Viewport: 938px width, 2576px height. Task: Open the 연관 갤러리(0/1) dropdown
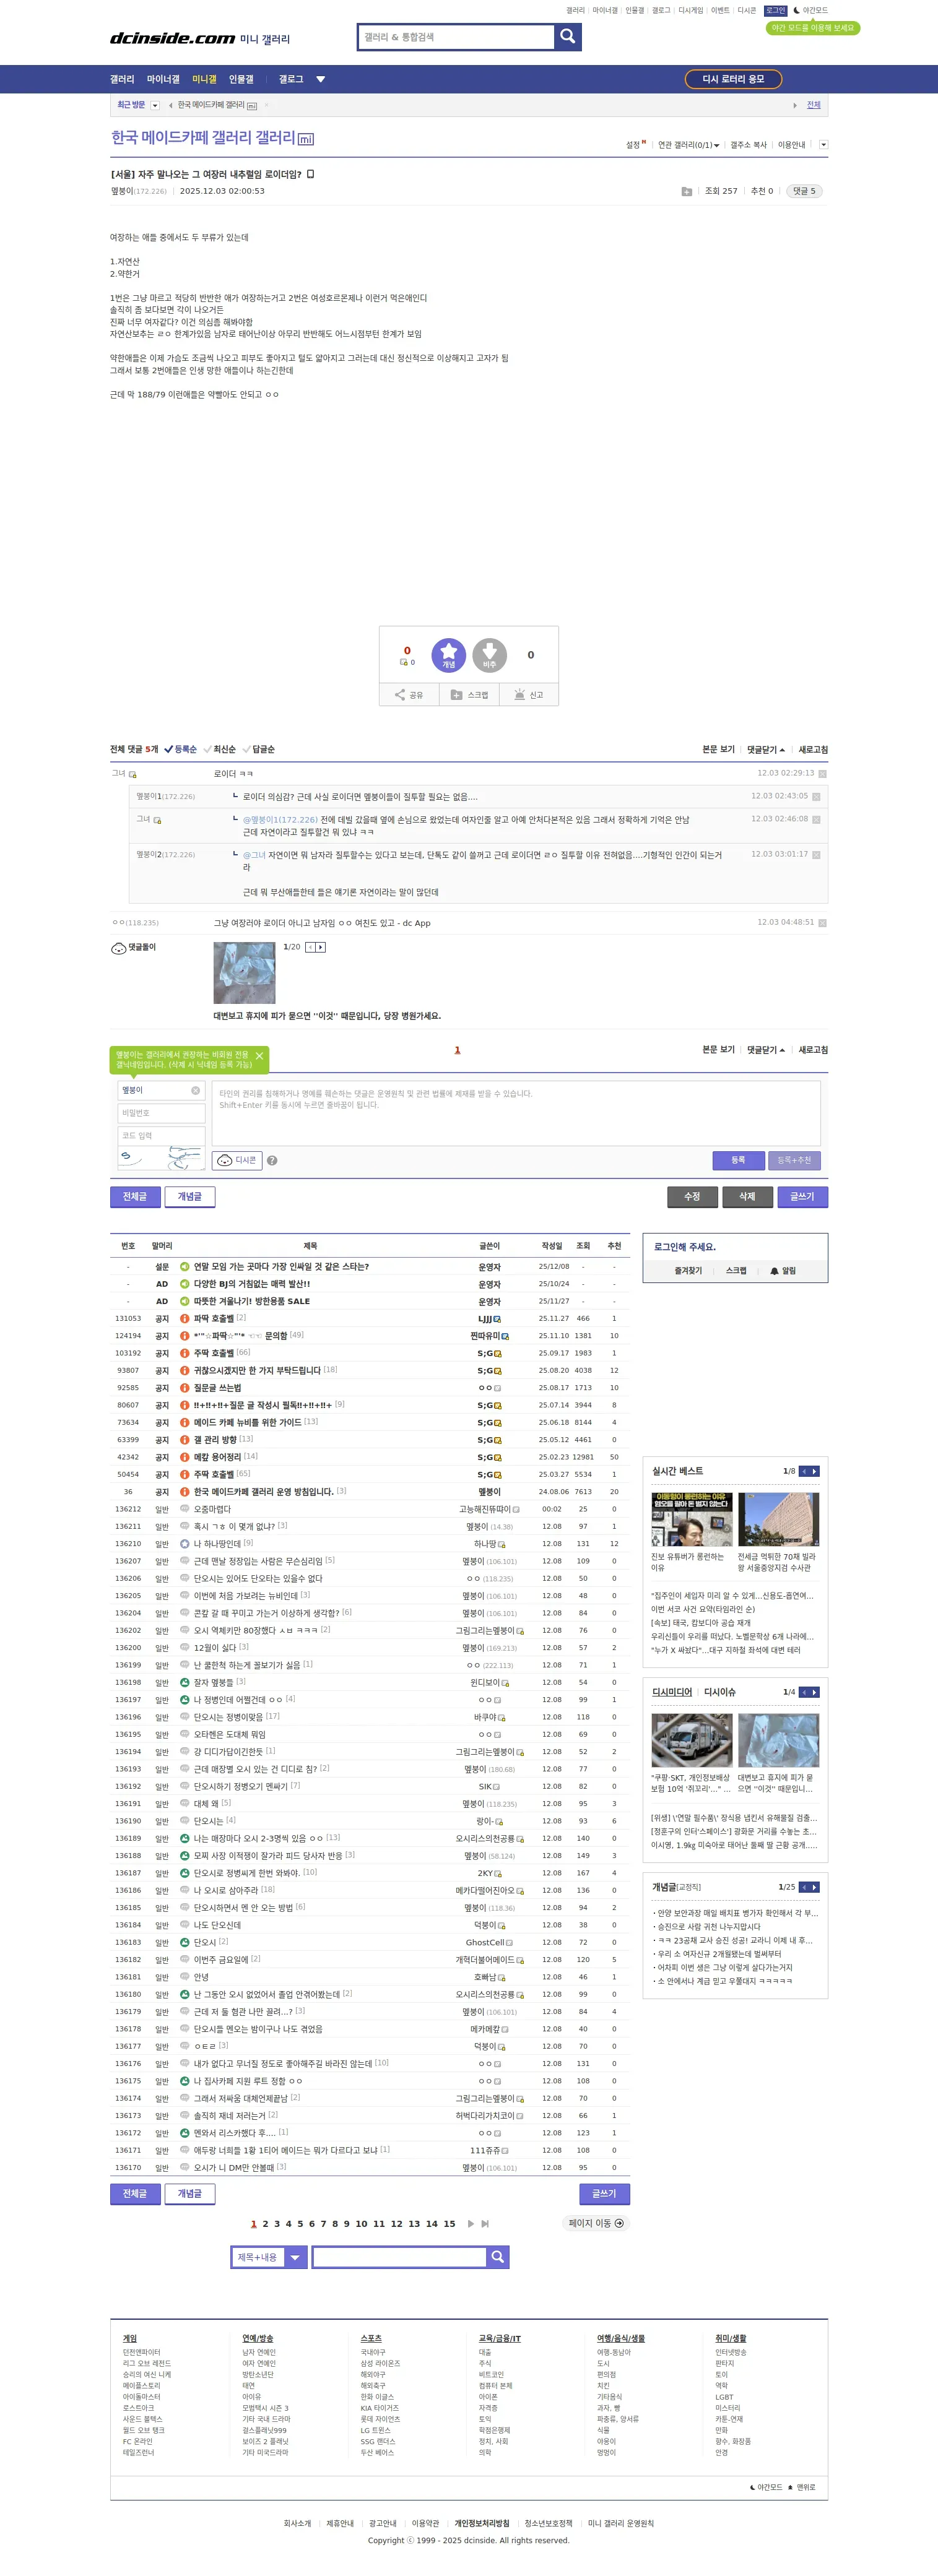click(688, 145)
